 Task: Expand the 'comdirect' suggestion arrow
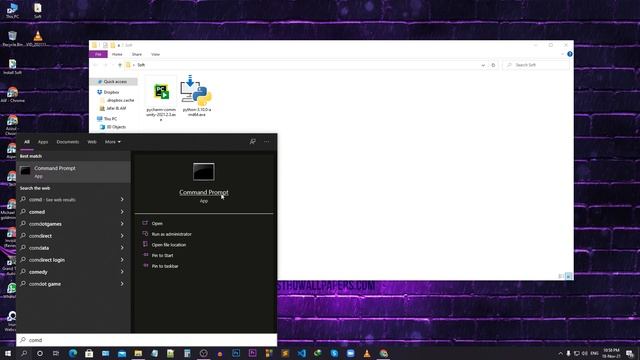122,236
